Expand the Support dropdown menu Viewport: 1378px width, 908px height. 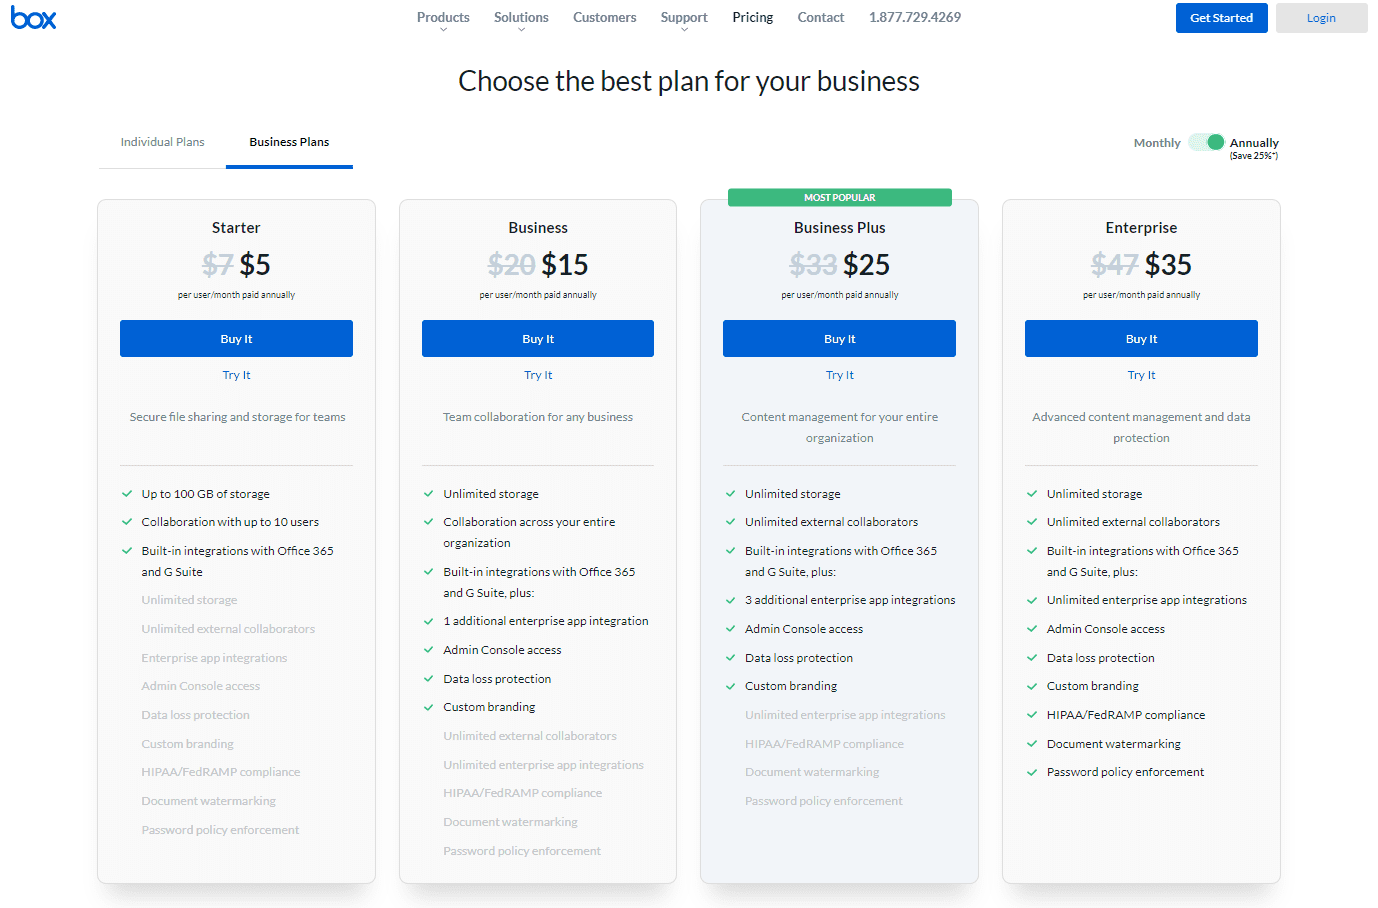(x=683, y=17)
